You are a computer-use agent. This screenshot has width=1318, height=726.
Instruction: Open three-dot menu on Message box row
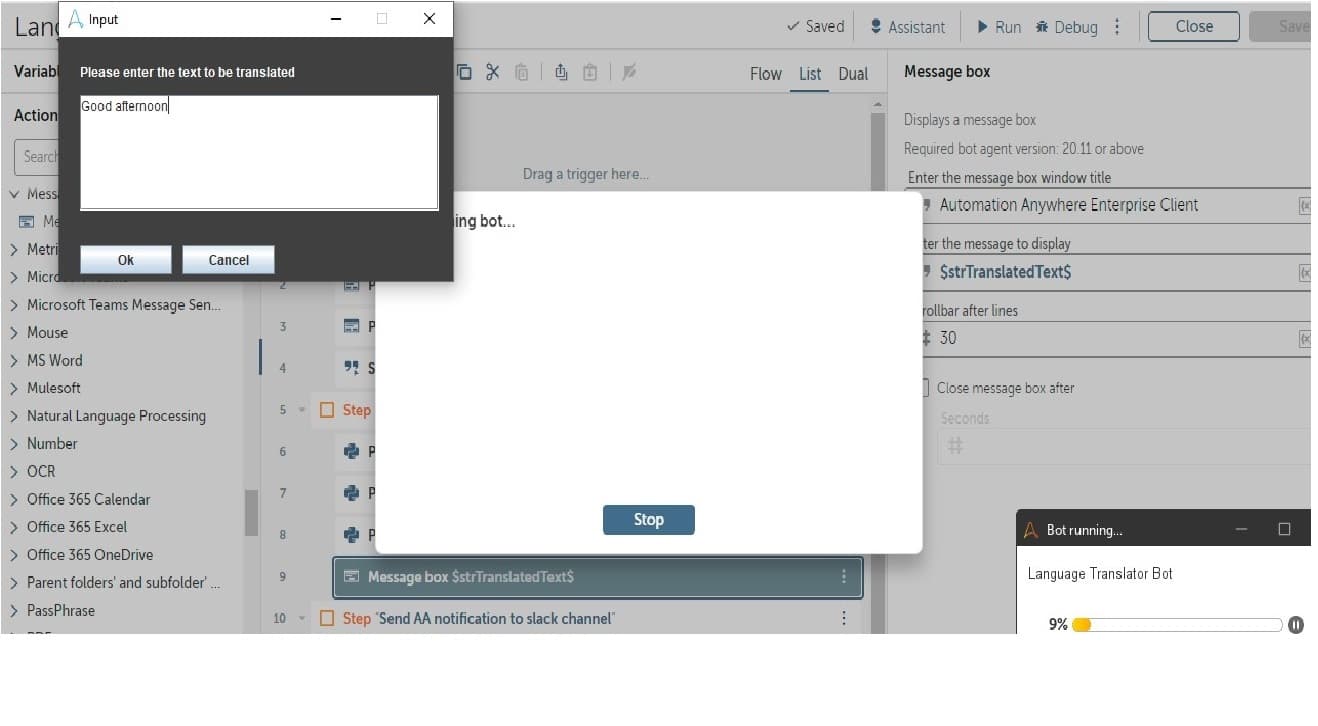[844, 576]
